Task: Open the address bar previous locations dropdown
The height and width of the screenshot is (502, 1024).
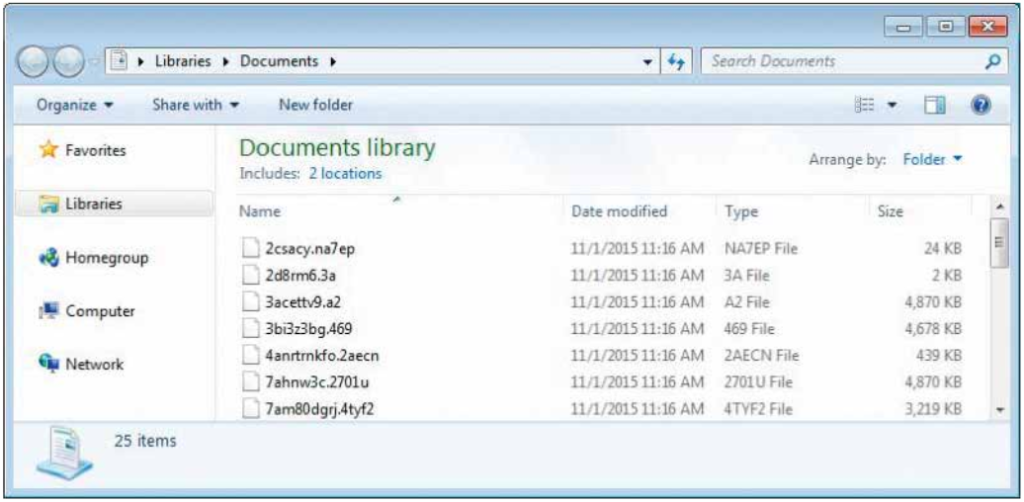Action: point(647,63)
